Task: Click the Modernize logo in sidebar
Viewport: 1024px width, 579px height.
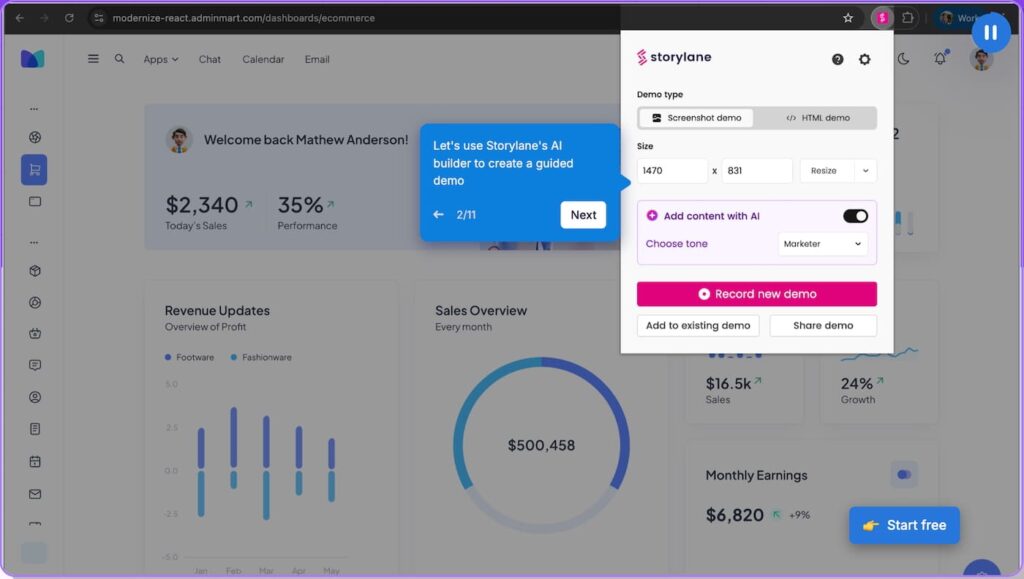Action: 33,59
